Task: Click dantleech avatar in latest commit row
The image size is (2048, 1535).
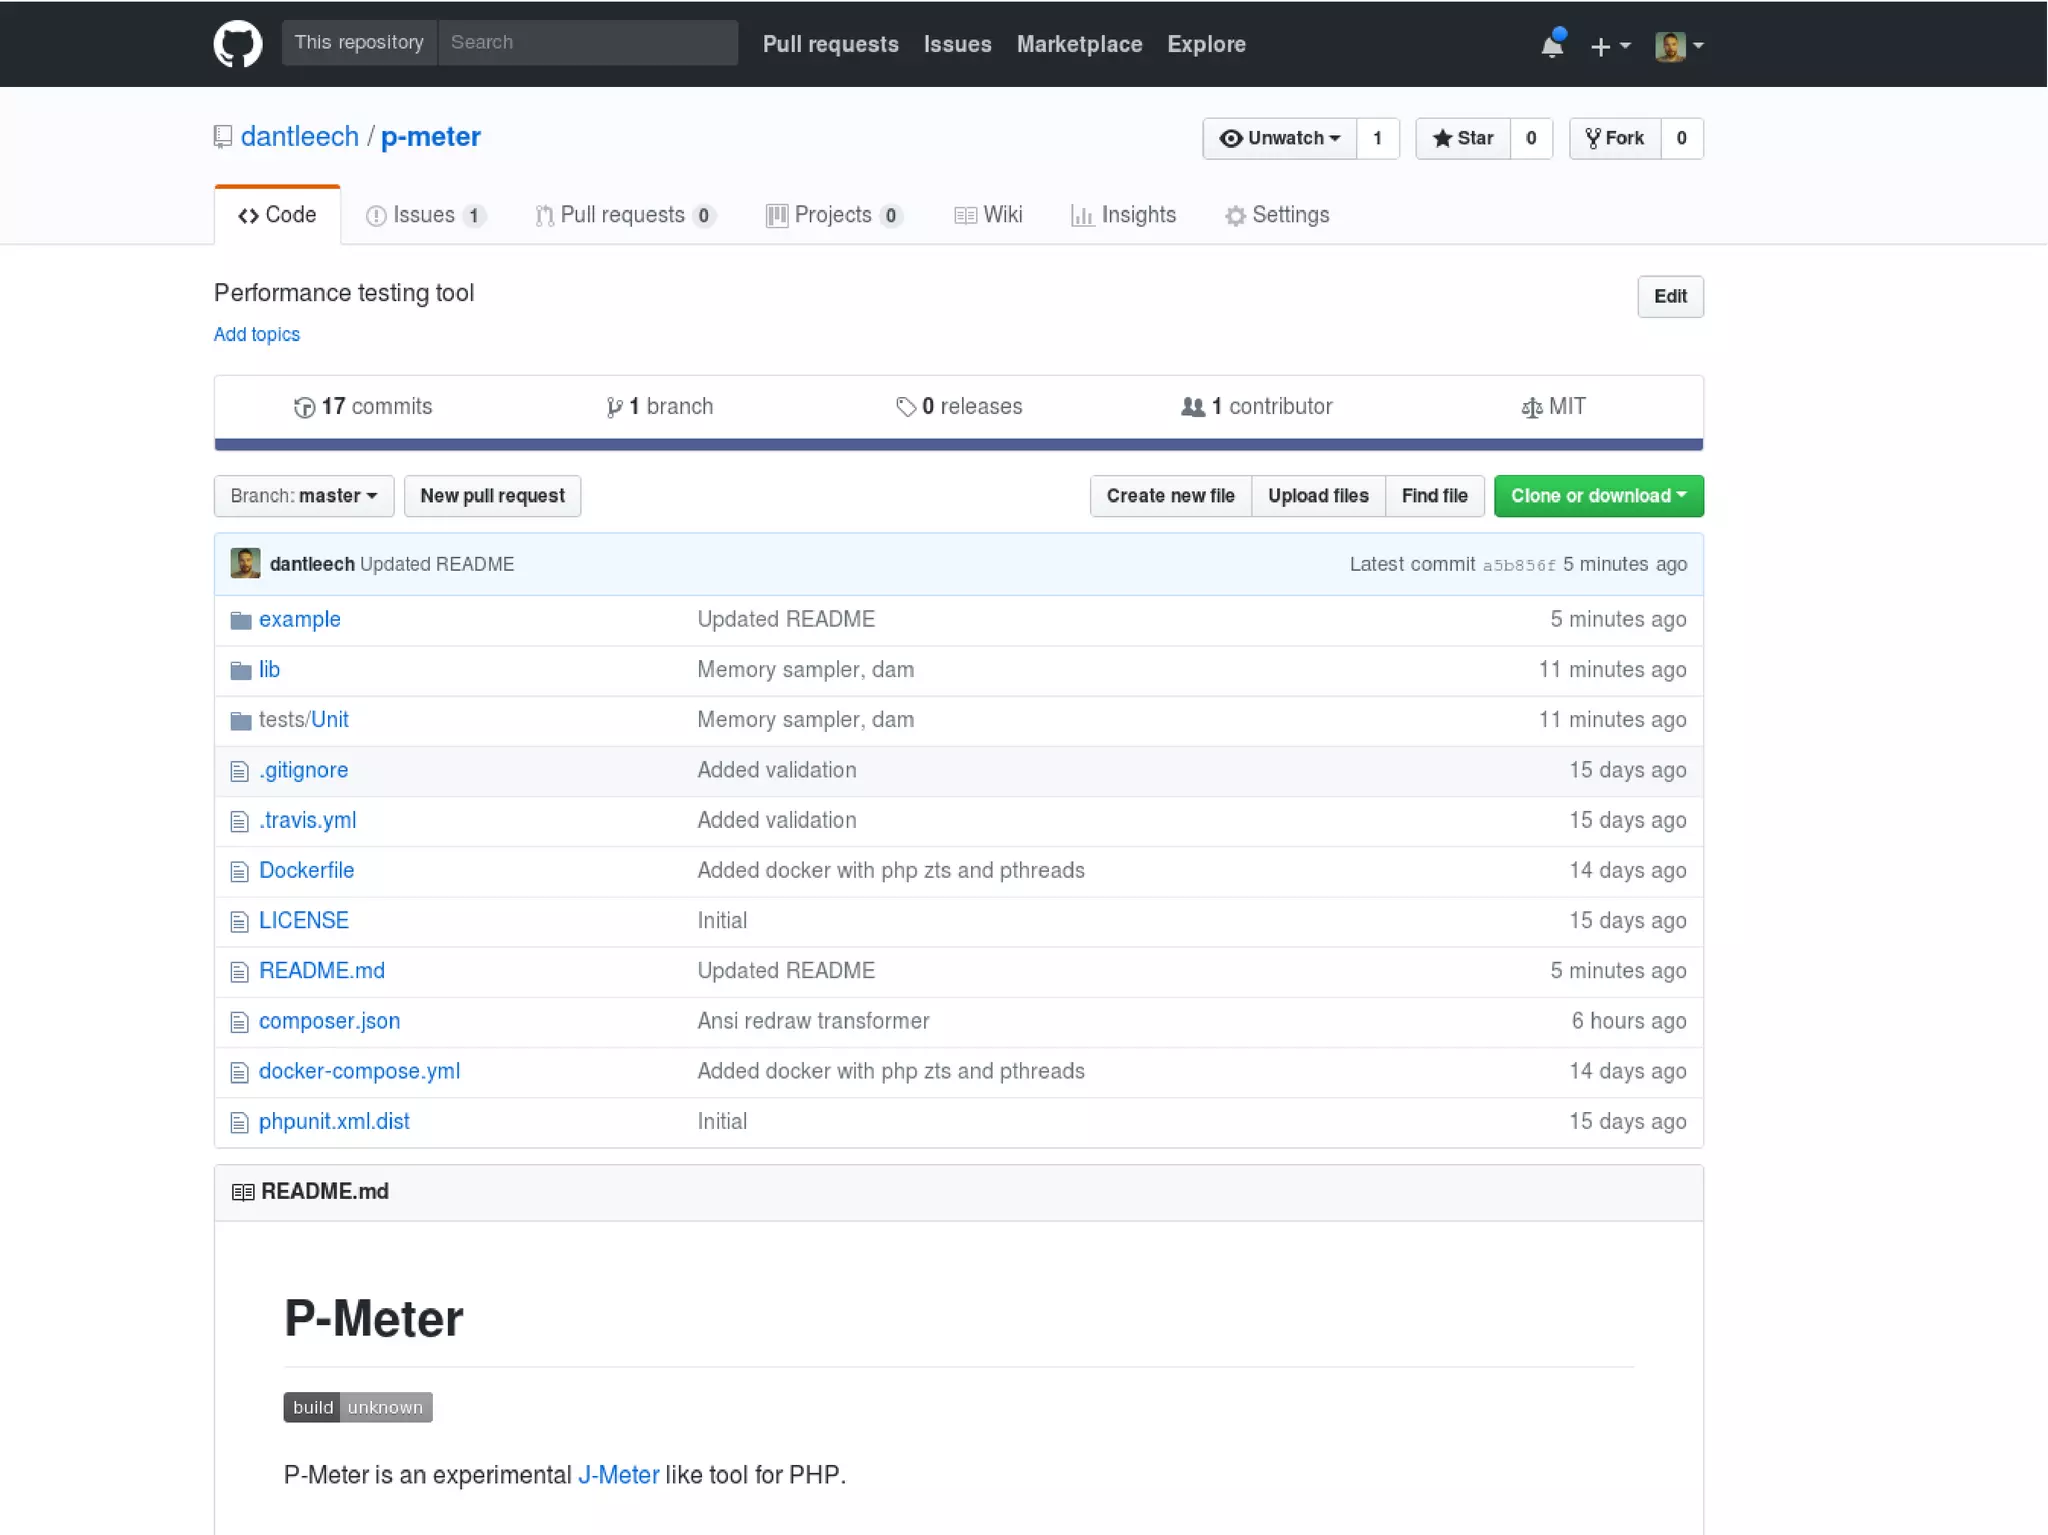Action: click(246, 564)
